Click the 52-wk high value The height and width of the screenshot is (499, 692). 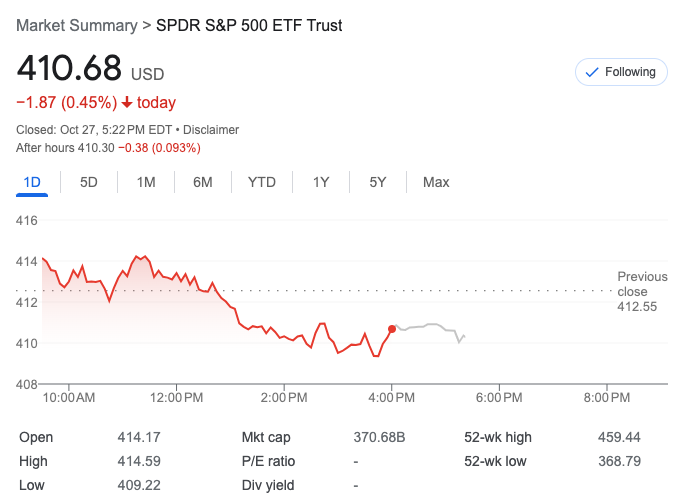pos(619,437)
